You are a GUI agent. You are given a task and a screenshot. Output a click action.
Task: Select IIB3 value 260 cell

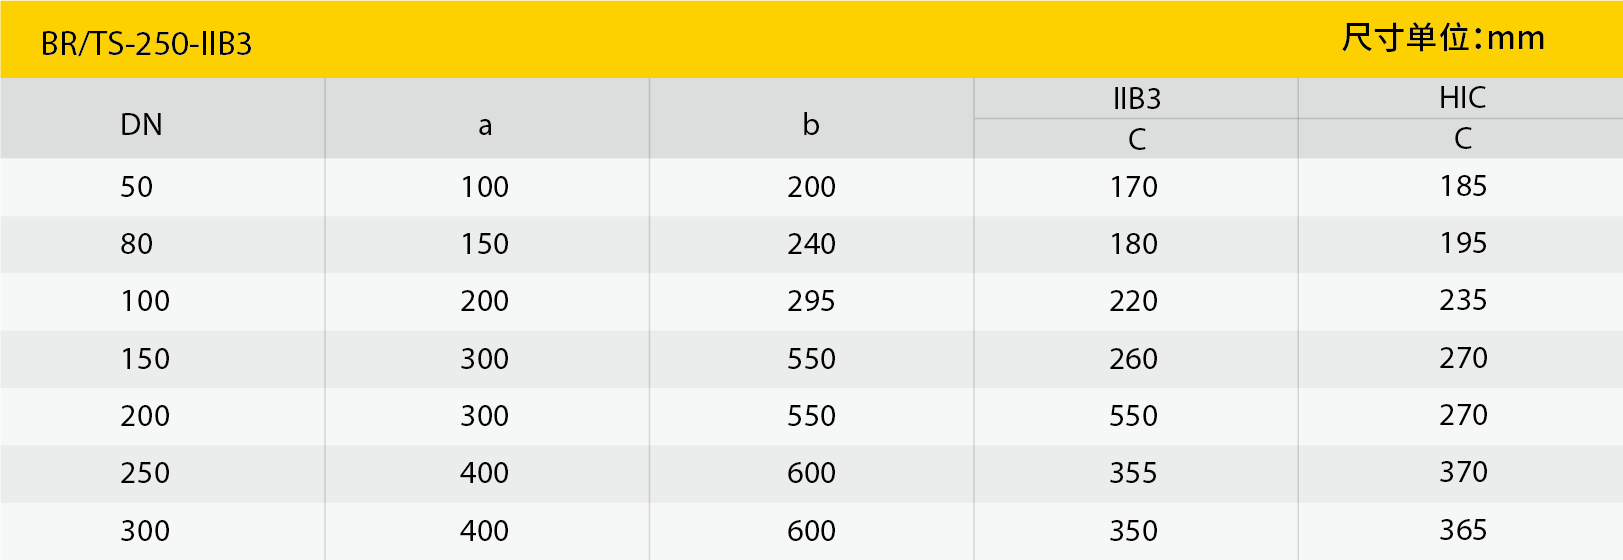point(1133,359)
